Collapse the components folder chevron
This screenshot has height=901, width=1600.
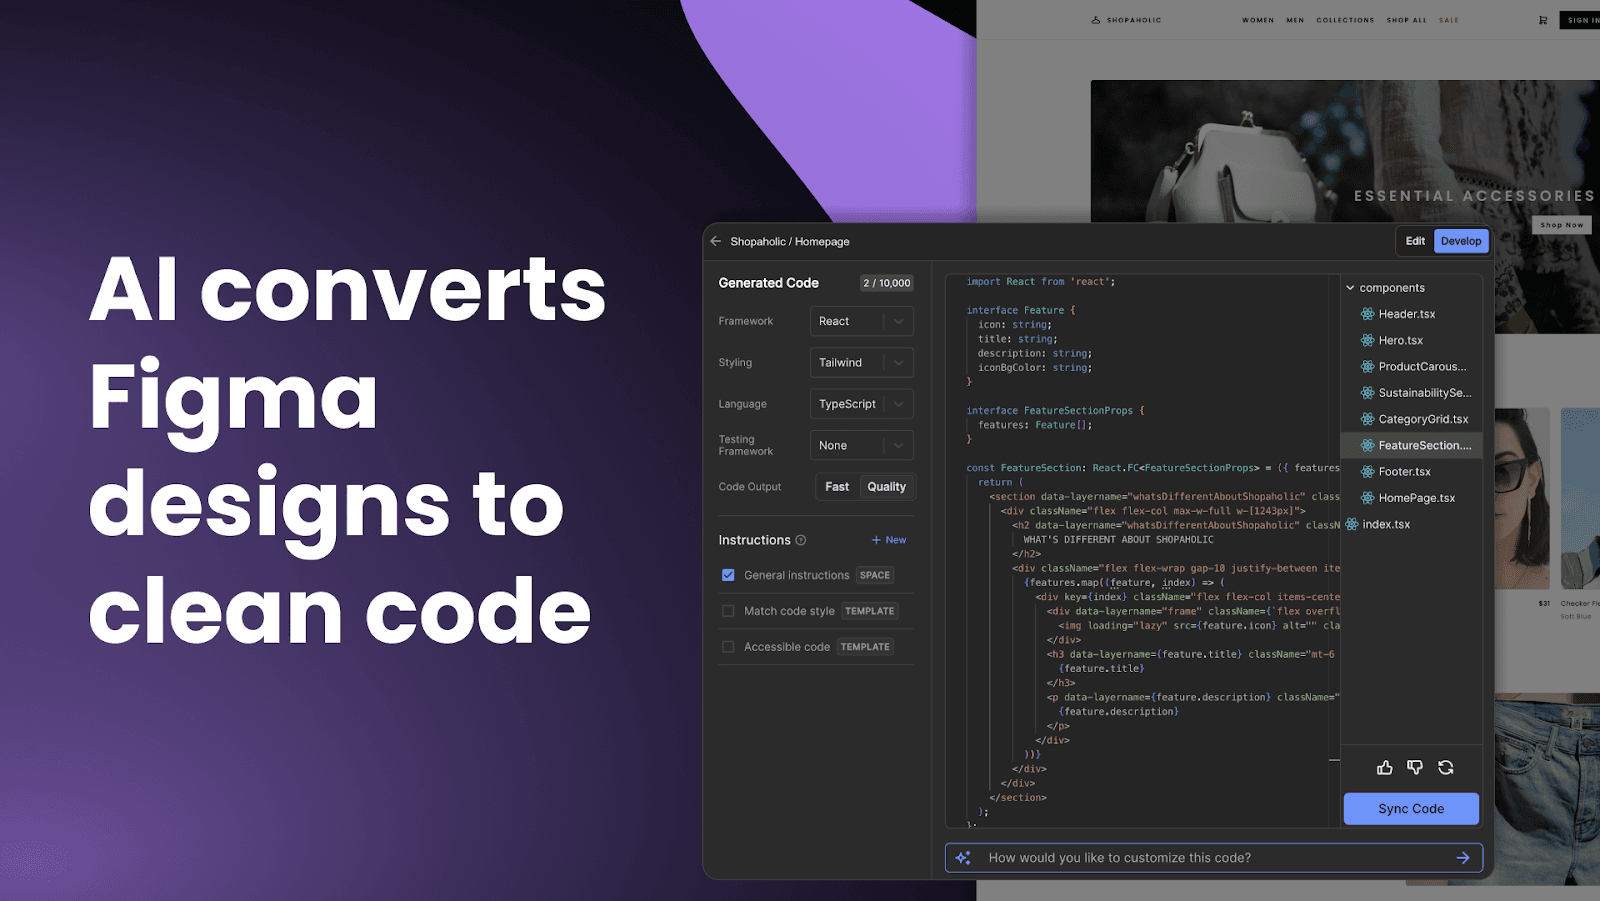point(1350,288)
